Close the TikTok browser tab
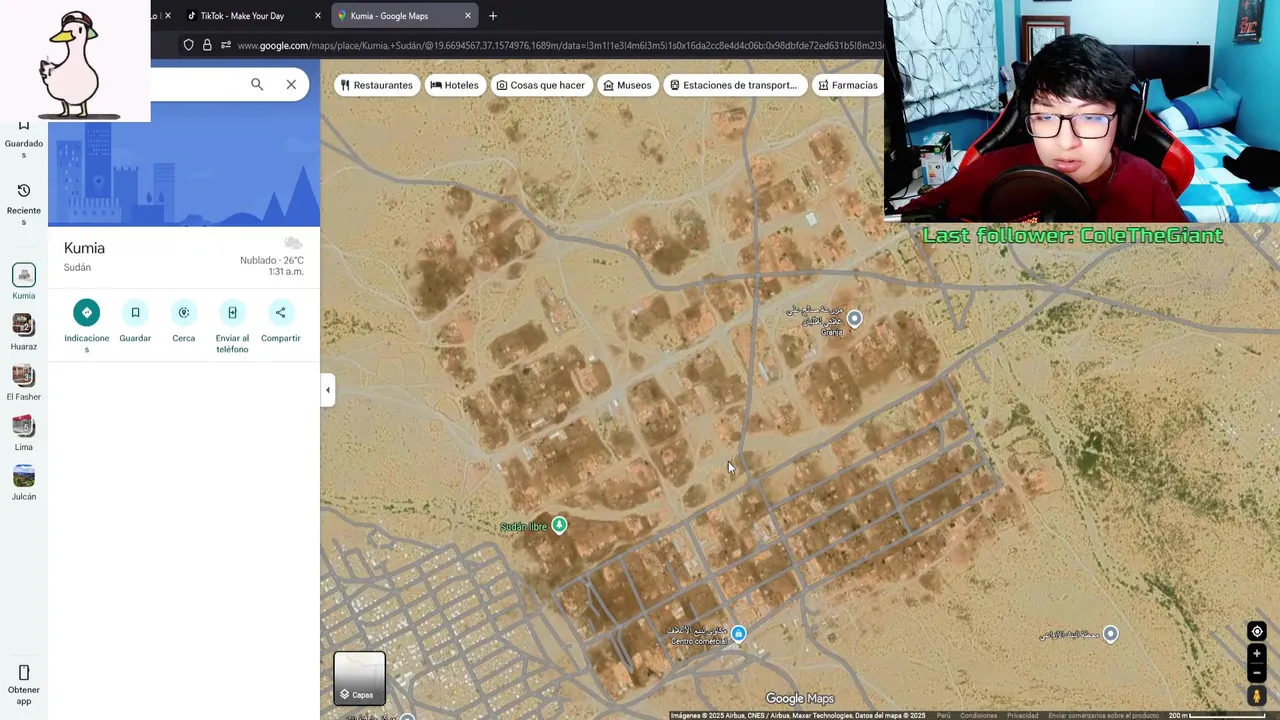Image resolution: width=1280 pixels, height=720 pixels. pyautogui.click(x=318, y=16)
